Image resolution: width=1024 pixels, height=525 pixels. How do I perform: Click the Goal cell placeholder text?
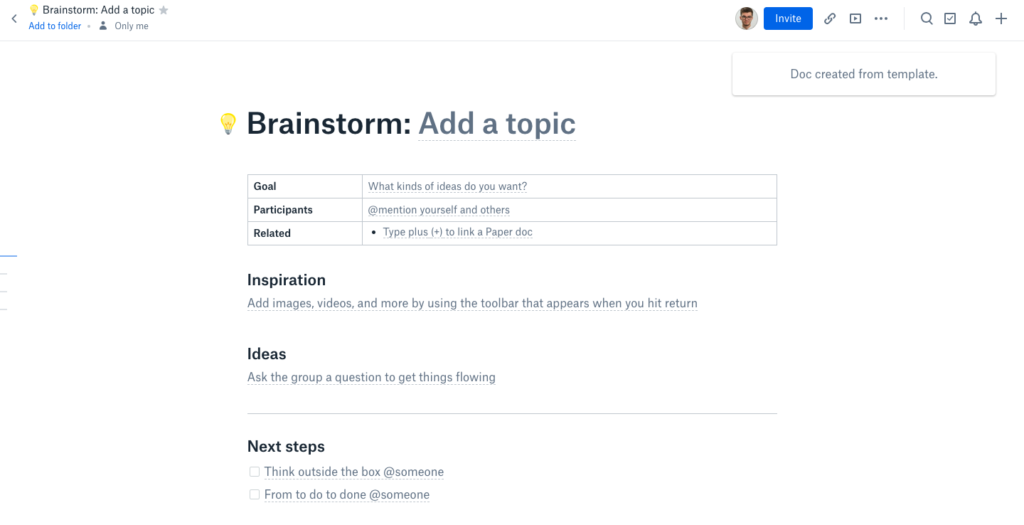click(447, 186)
